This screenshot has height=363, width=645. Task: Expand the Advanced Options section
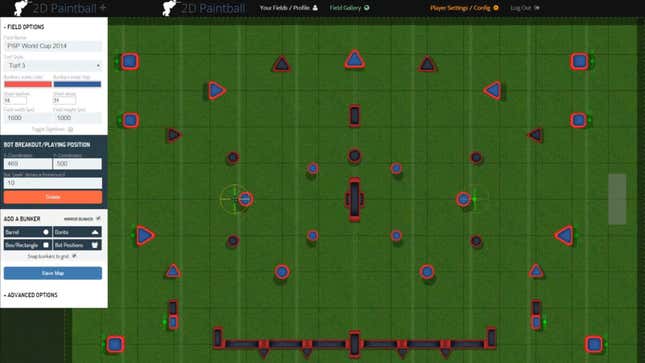[30, 295]
